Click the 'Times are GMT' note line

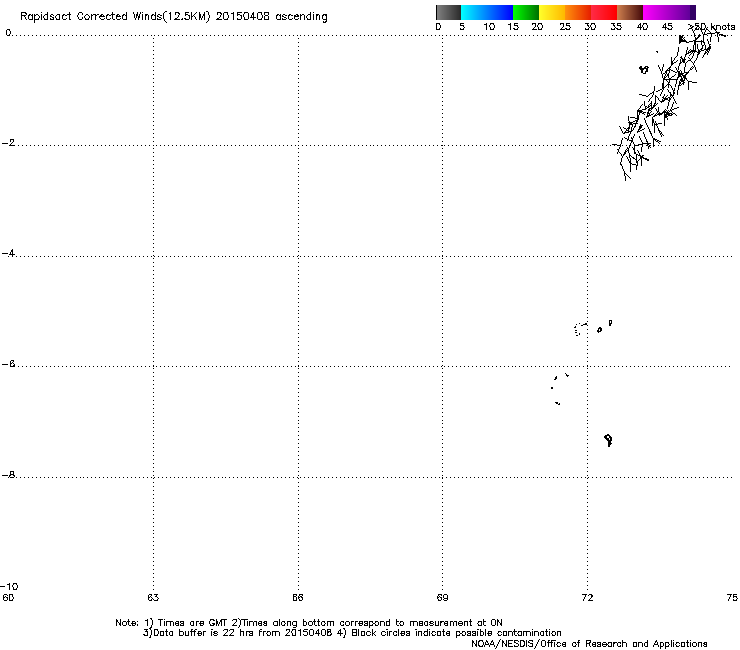point(309,623)
